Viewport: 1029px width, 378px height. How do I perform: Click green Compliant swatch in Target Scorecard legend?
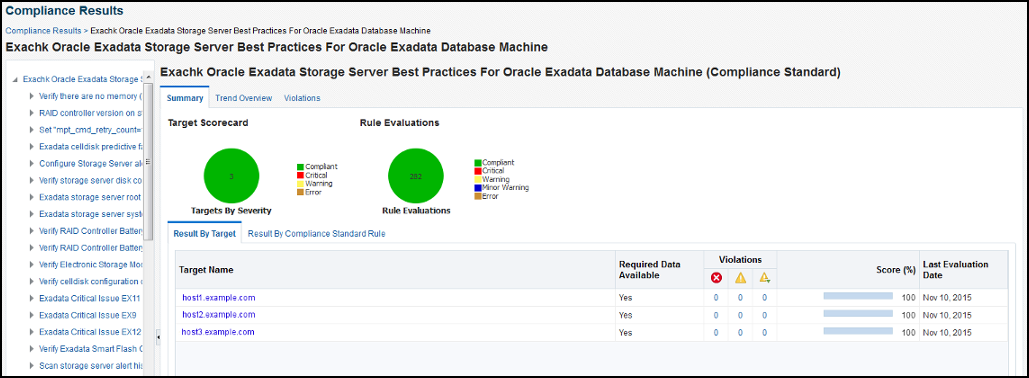click(x=300, y=167)
